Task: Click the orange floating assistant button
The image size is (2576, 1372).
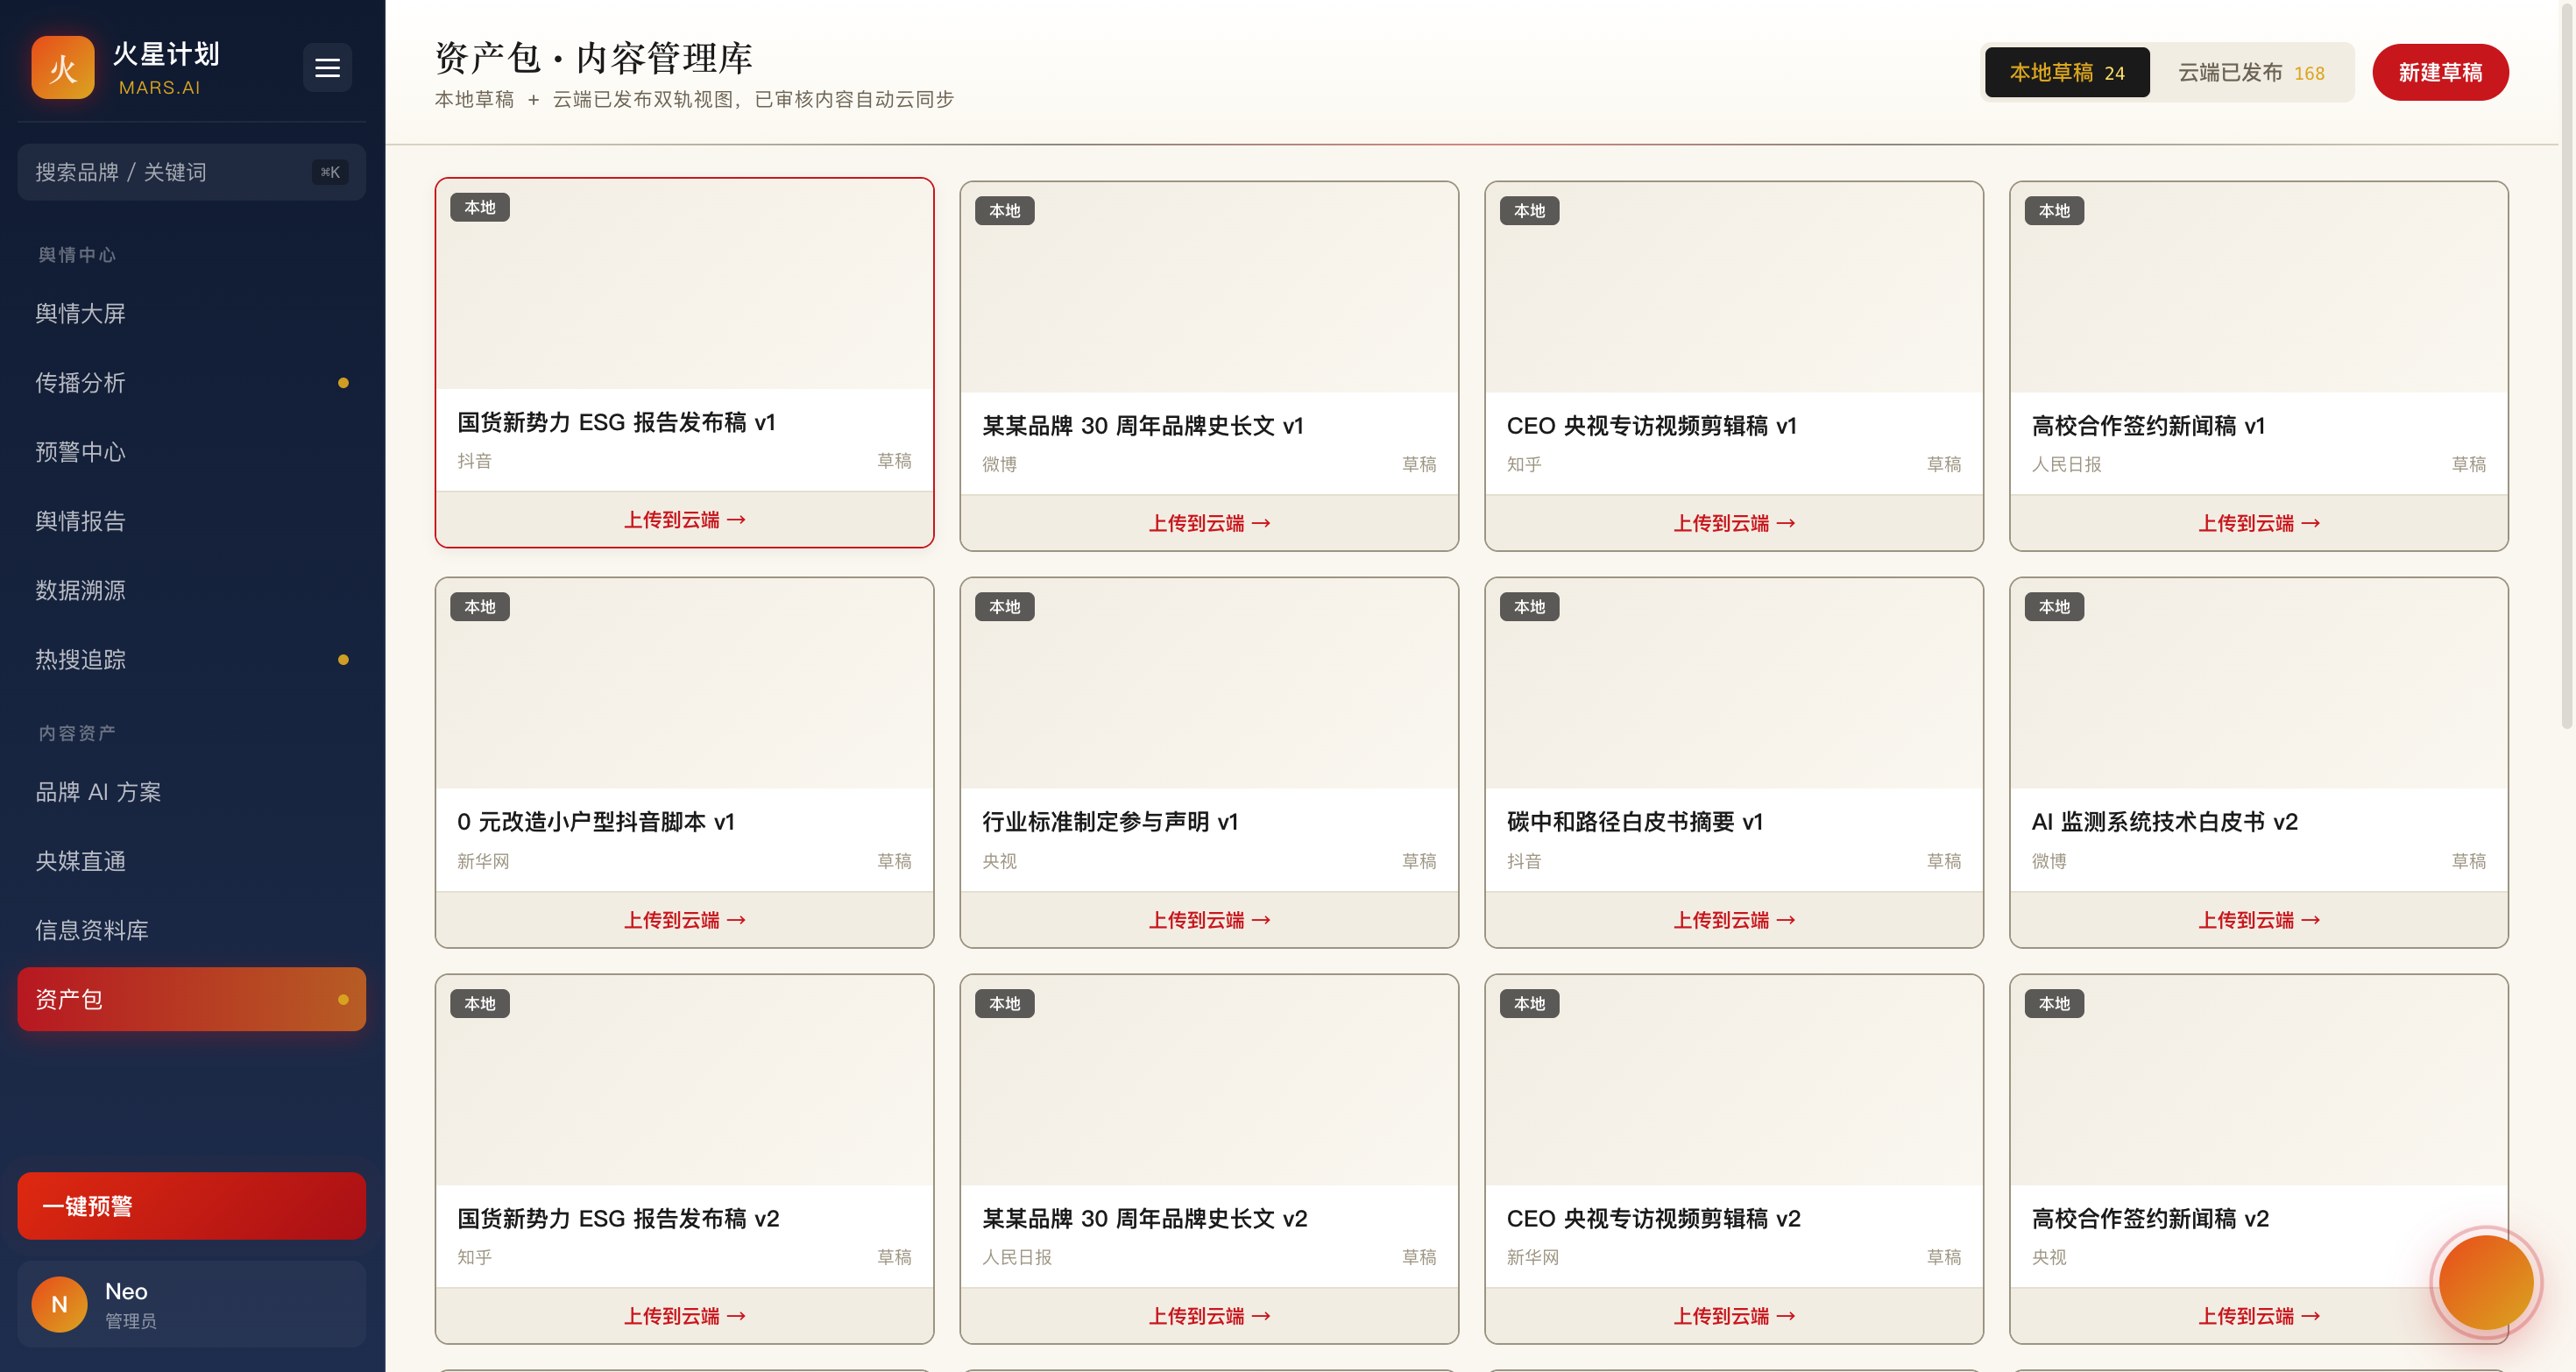Action: pos(2486,1282)
